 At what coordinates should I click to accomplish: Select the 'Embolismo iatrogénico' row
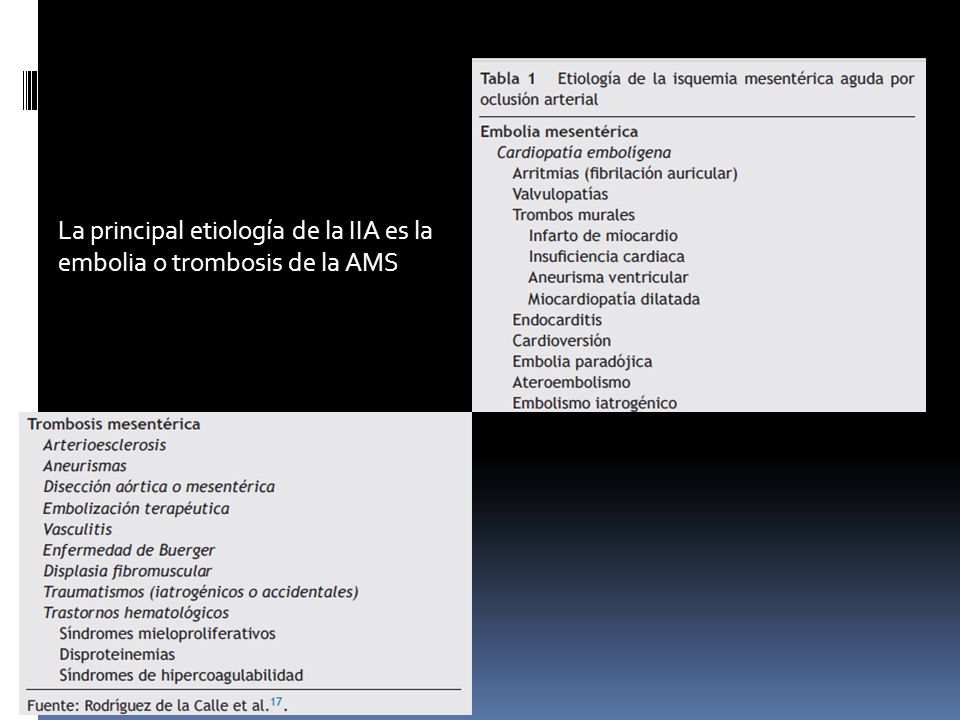(594, 403)
